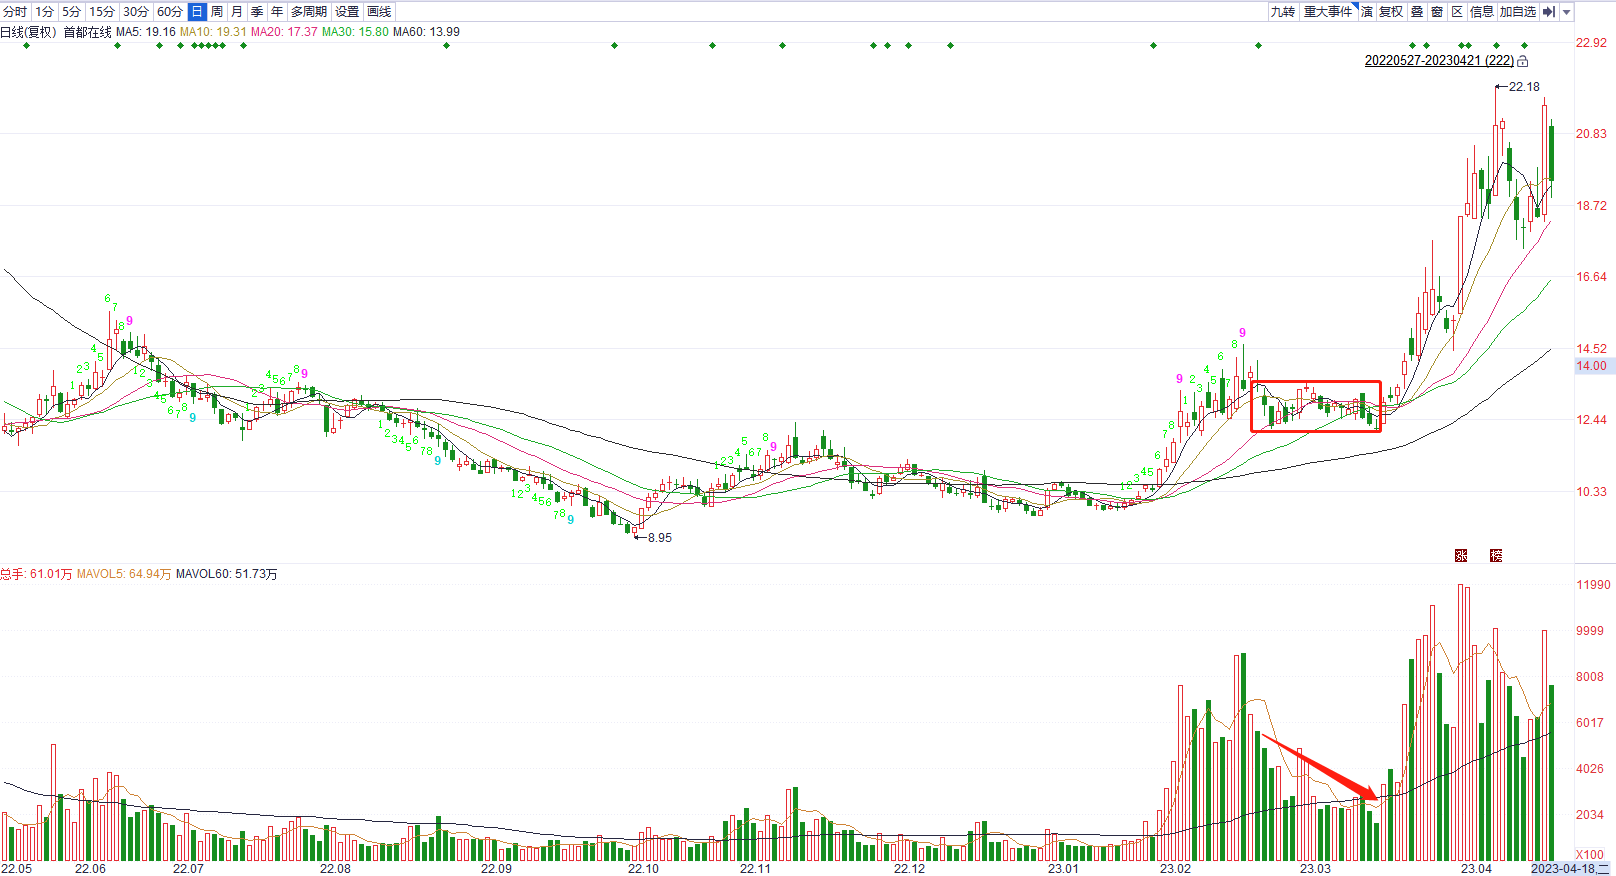Select the 日 daily K-line tab
1616x876 pixels.
[197, 12]
